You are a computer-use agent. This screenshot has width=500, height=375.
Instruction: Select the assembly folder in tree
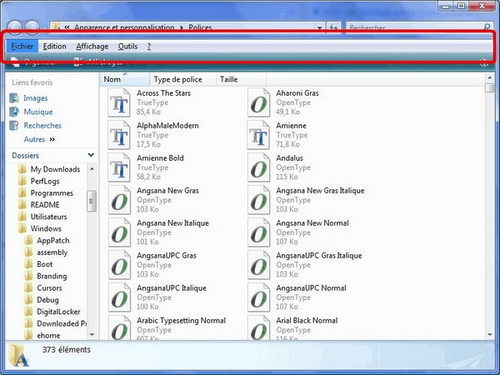click(x=52, y=253)
